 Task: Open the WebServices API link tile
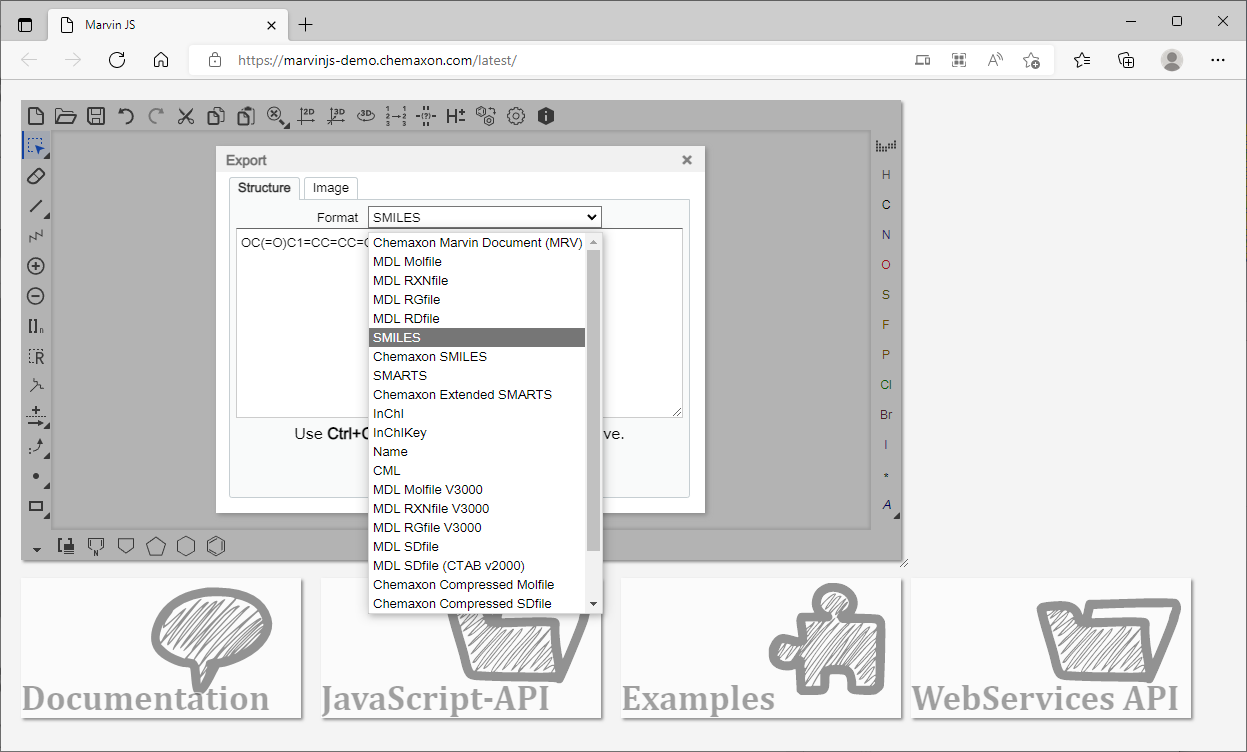(1051, 648)
